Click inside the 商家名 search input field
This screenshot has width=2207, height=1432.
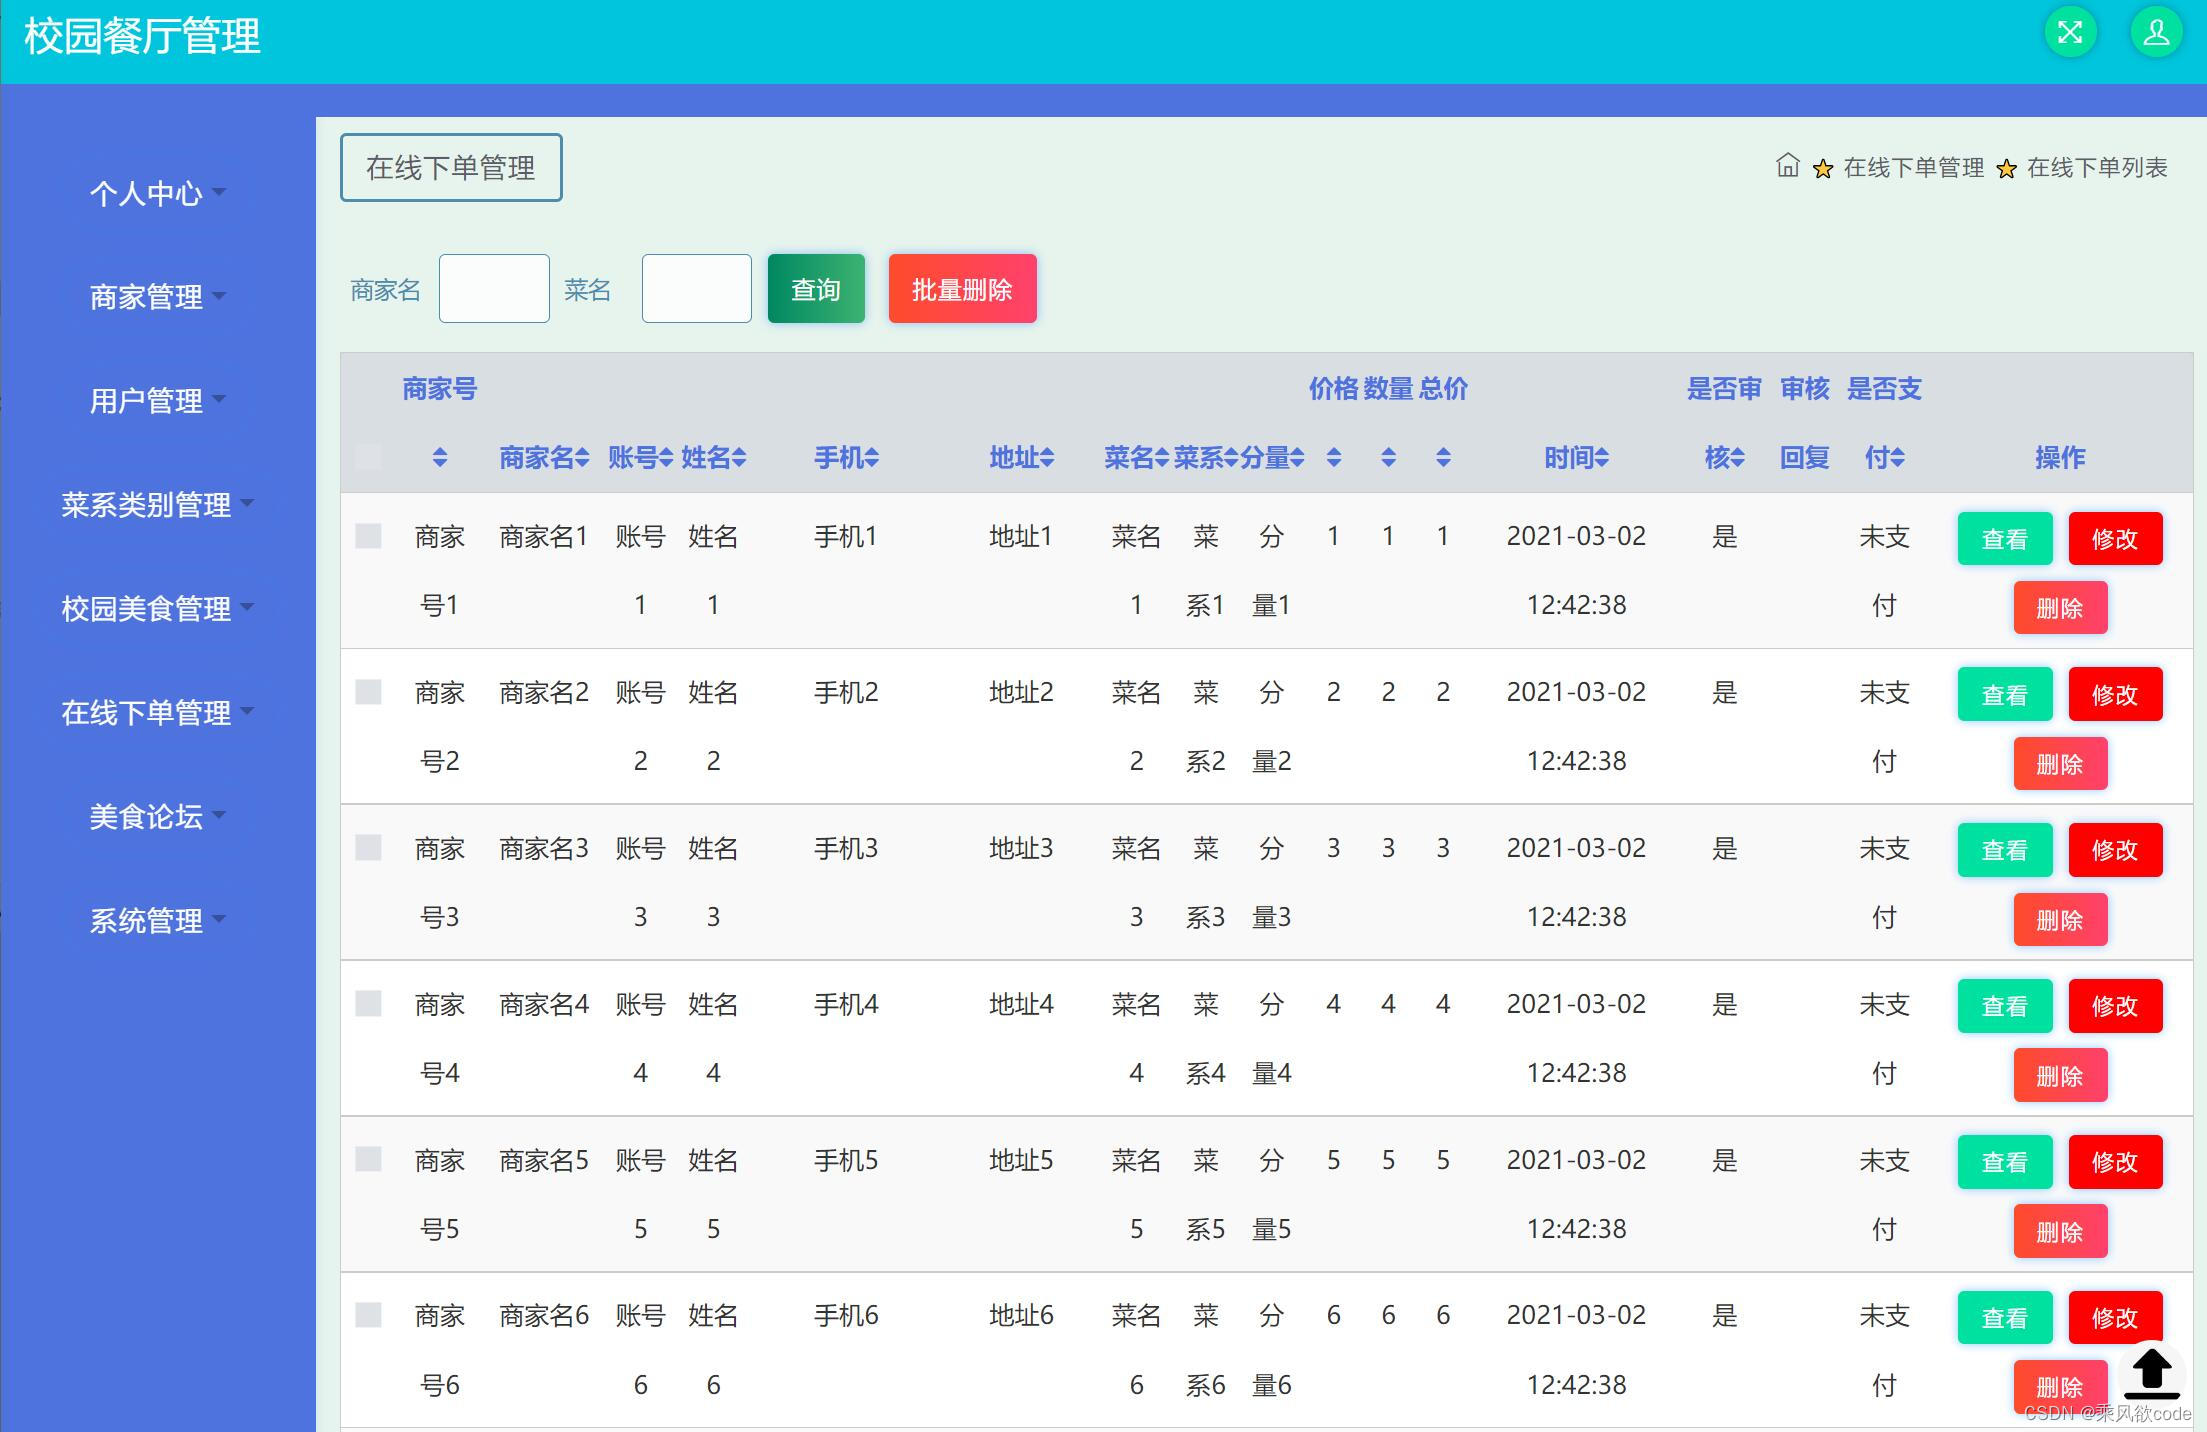tap(493, 288)
